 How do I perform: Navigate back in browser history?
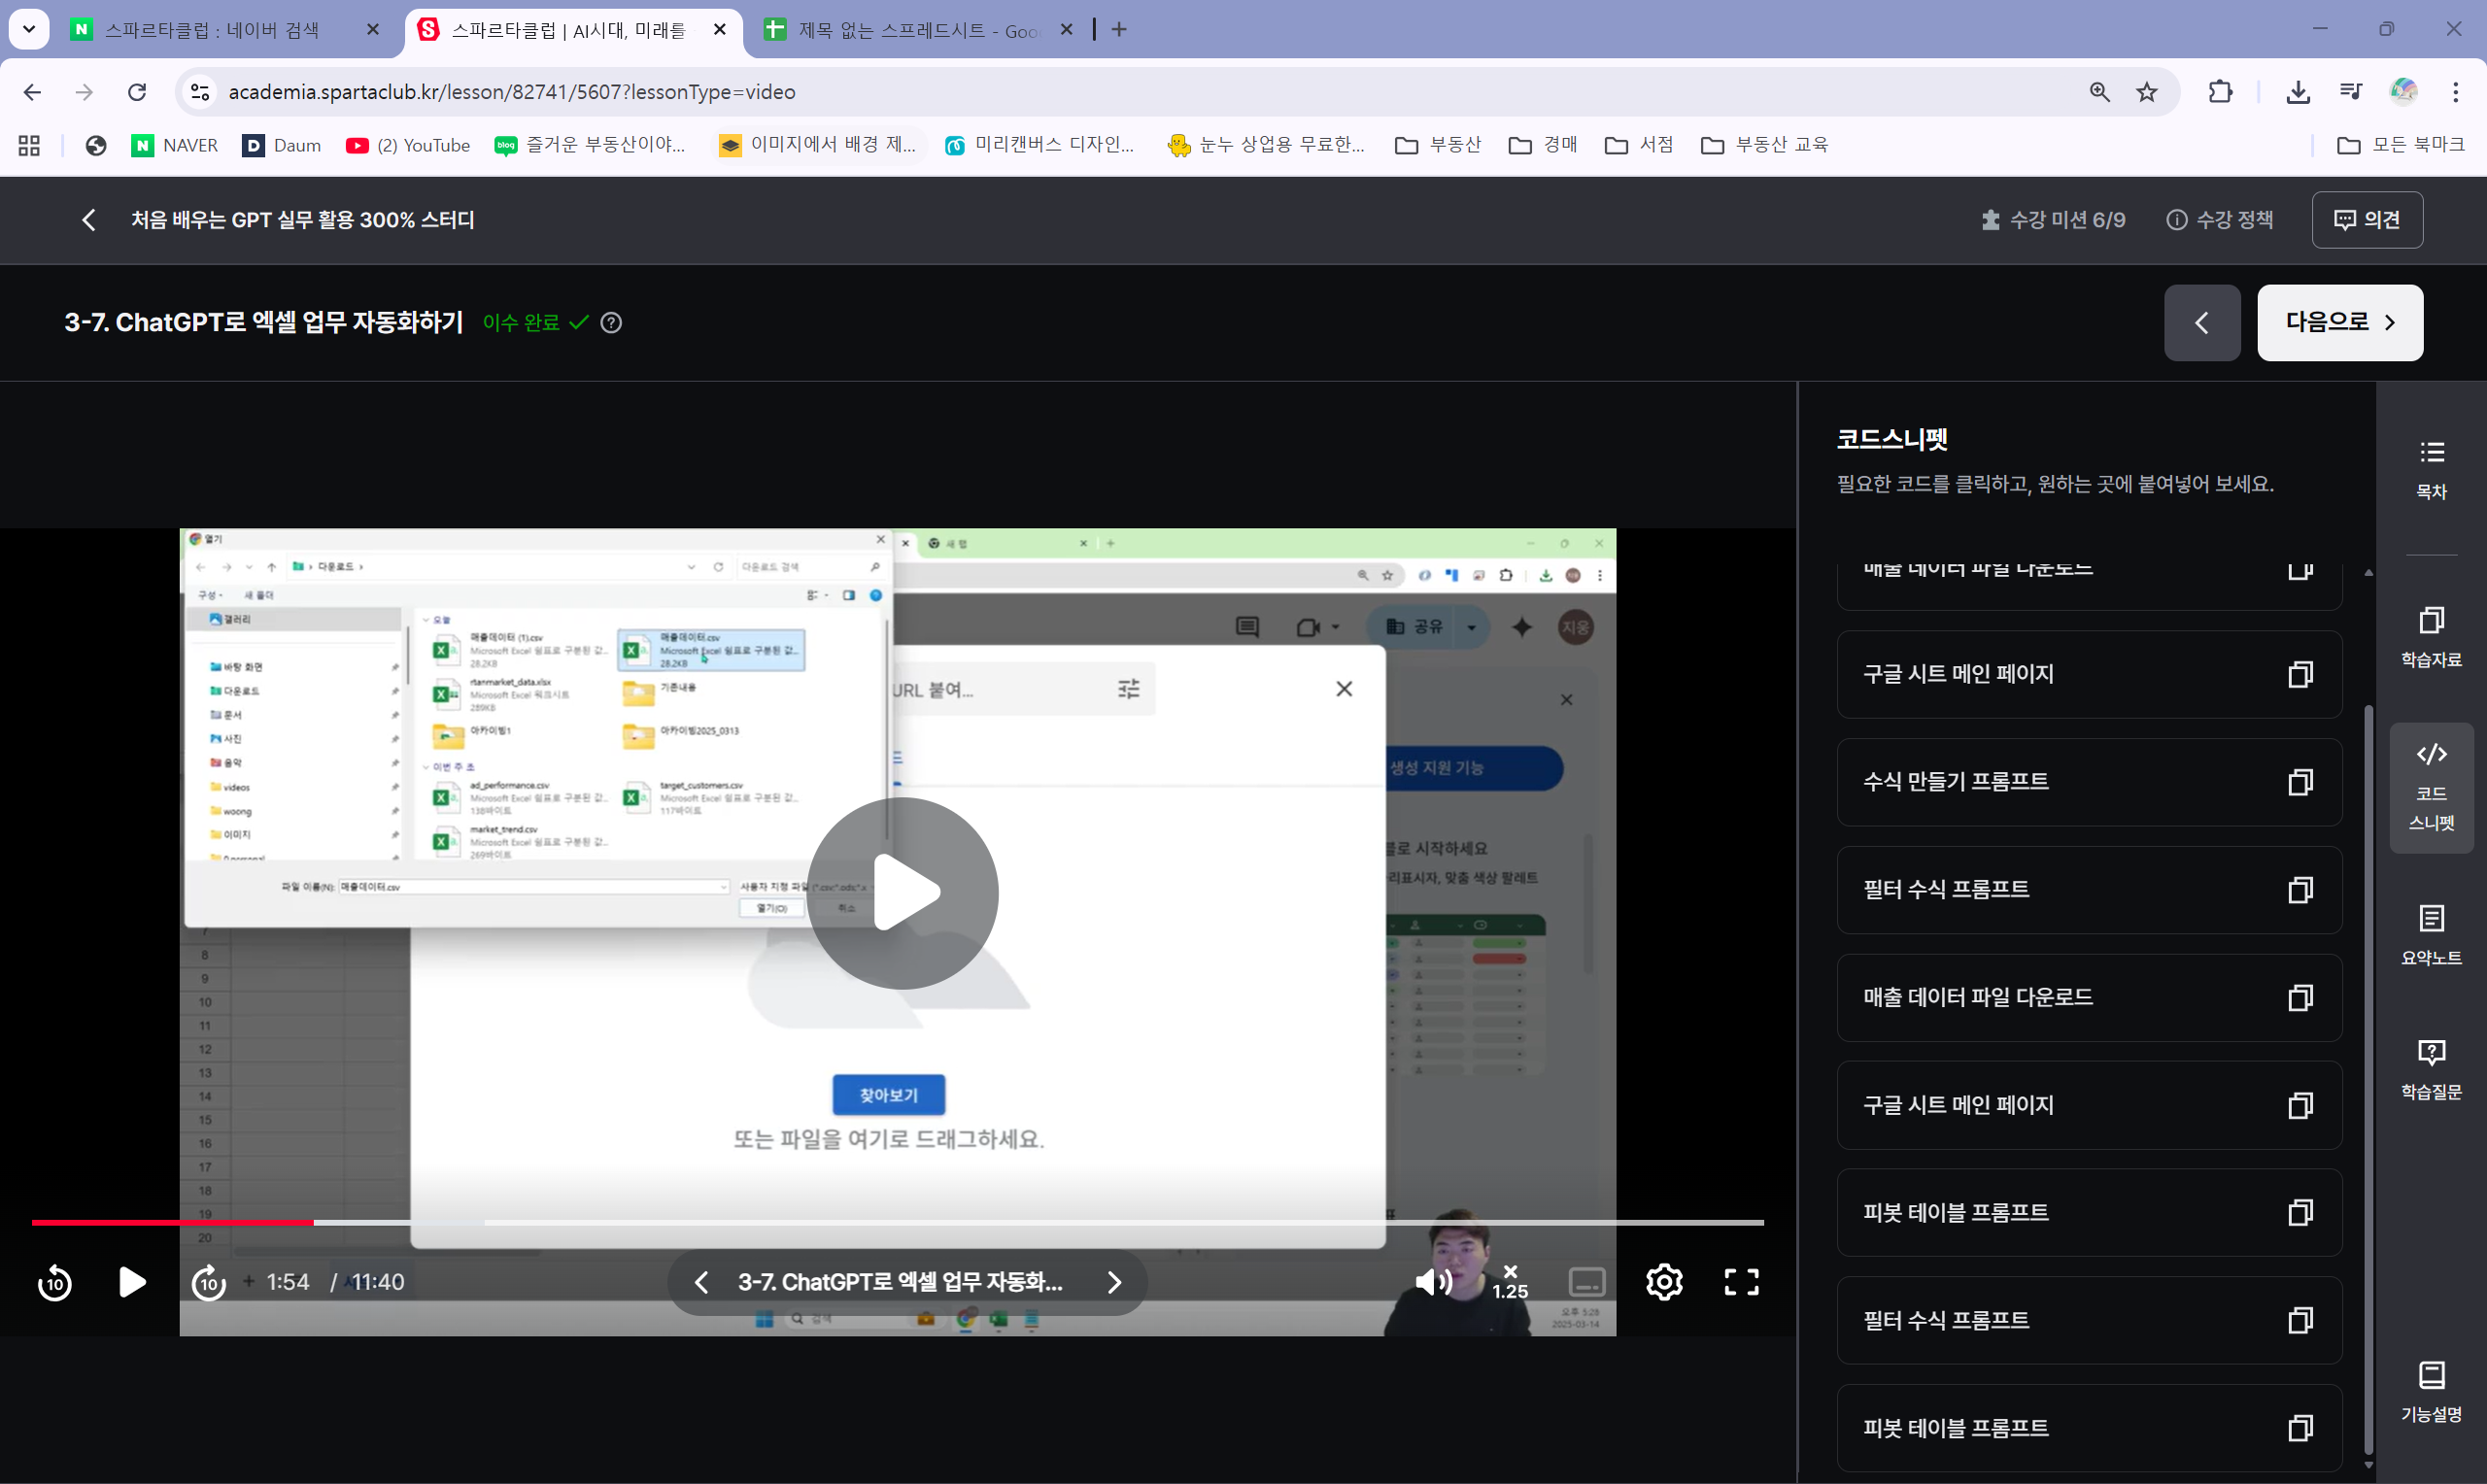click(x=32, y=92)
